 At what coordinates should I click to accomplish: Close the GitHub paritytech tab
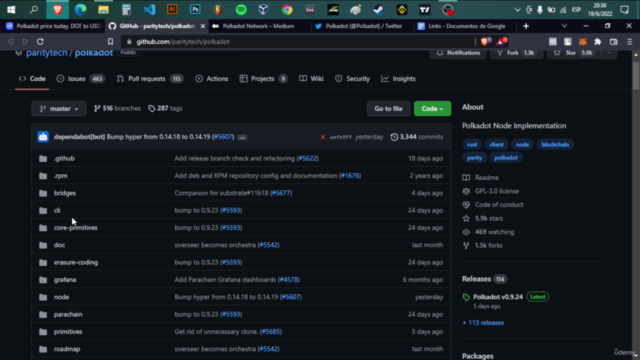pyautogui.click(x=202, y=26)
